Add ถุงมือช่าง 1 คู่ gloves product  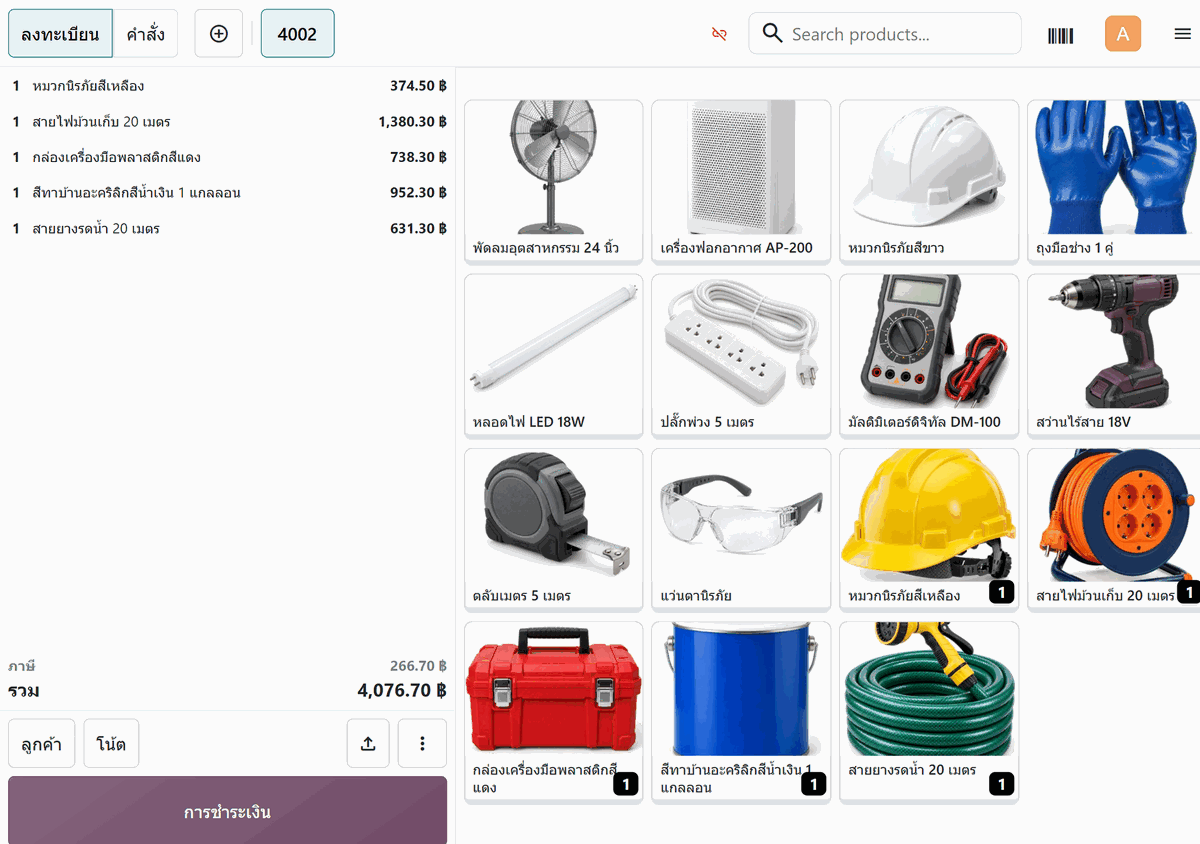(1114, 182)
